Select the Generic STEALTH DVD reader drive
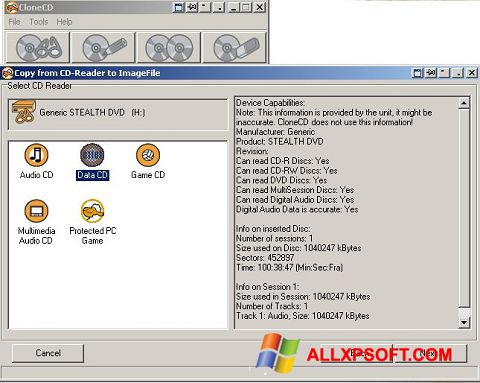The height and width of the screenshot is (383, 480). [x=118, y=114]
